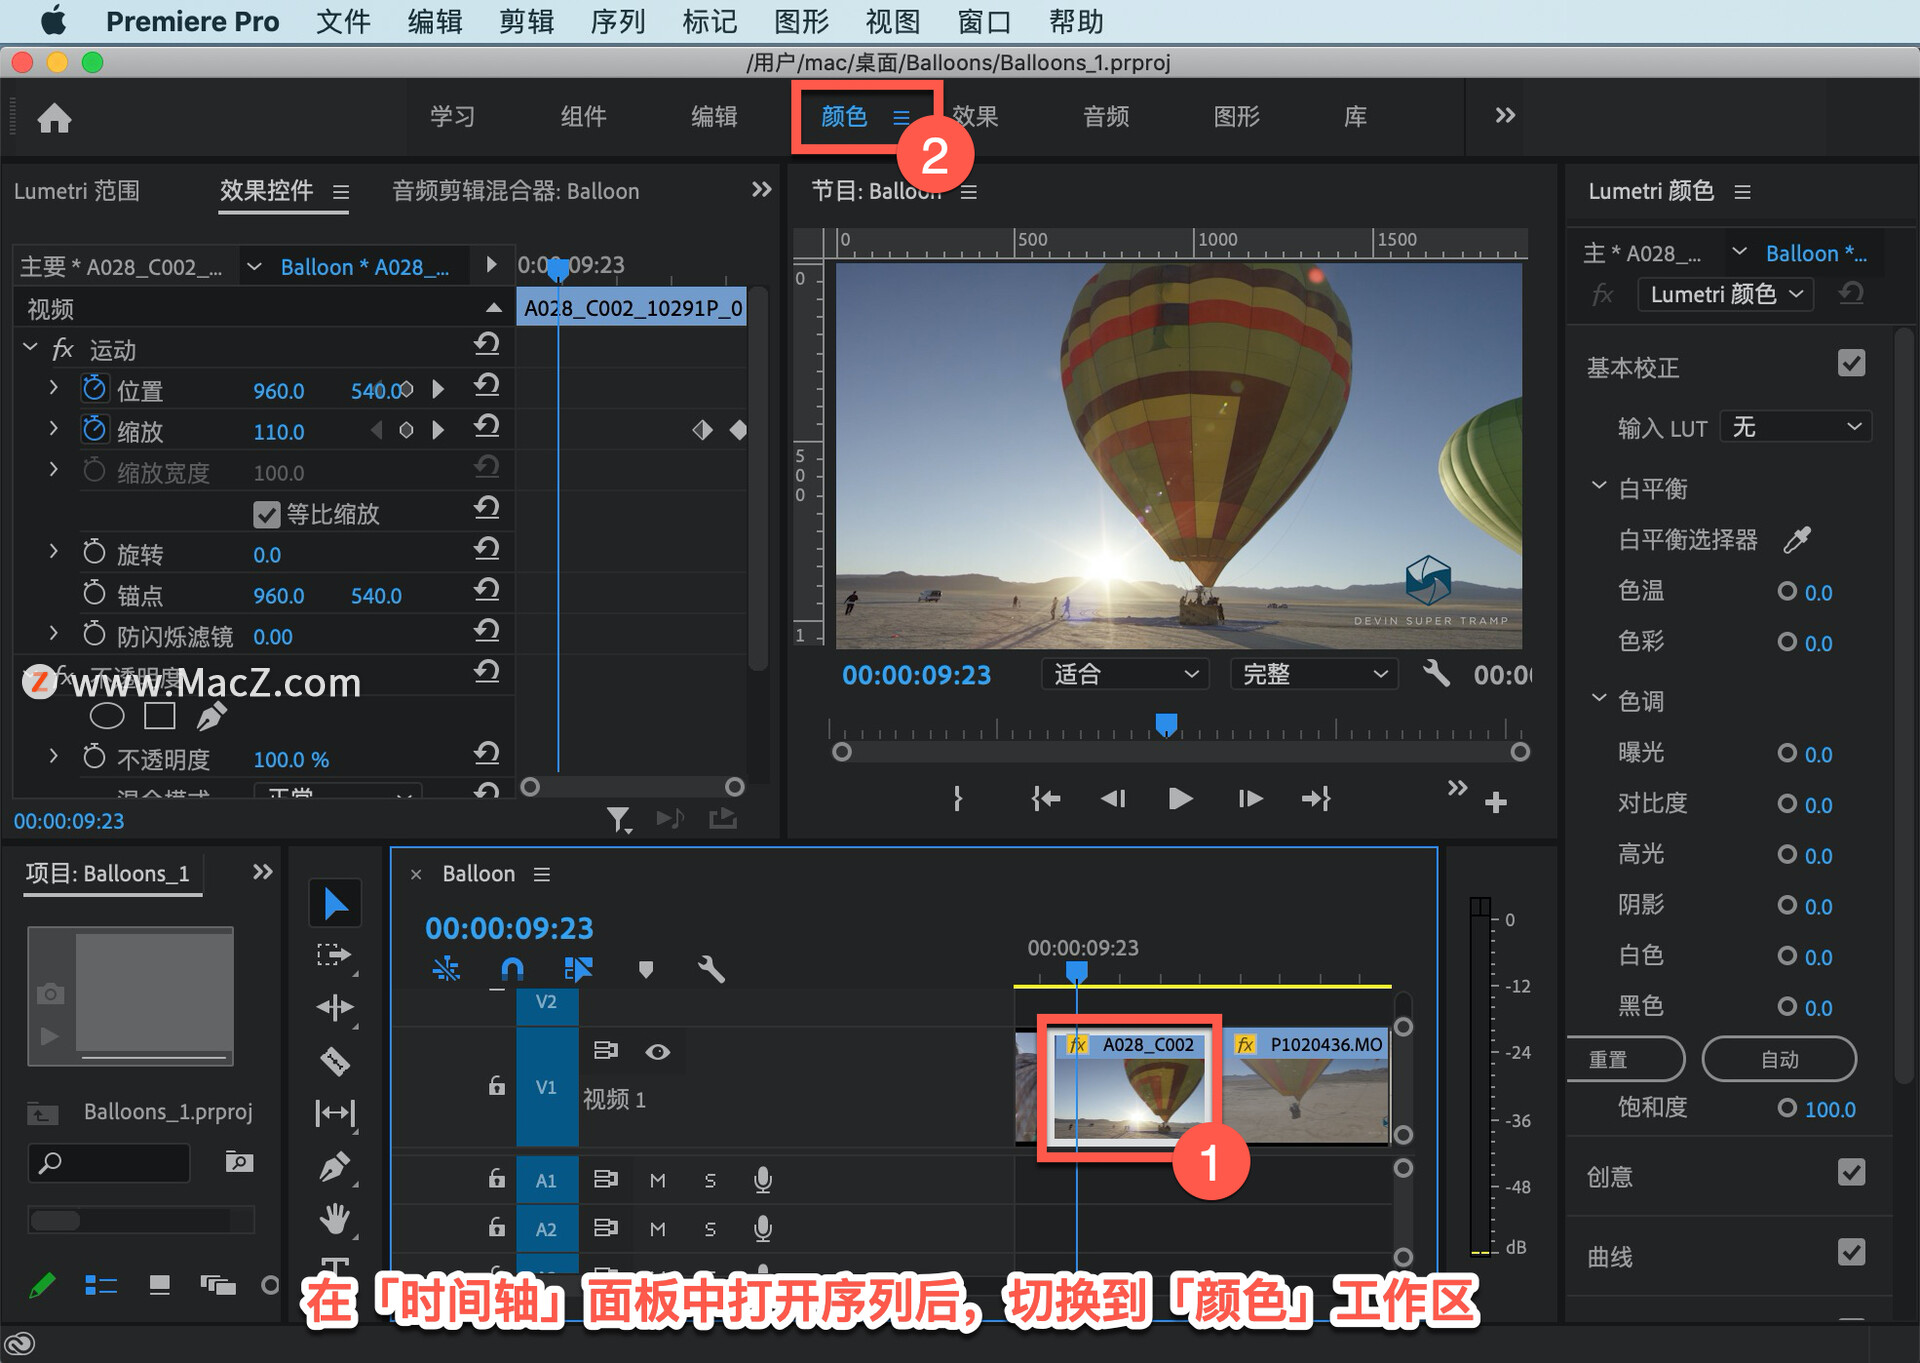This screenshot has height=1363, width=1920.
Task: Open the Window menu
Action: (x=984, y=21)
